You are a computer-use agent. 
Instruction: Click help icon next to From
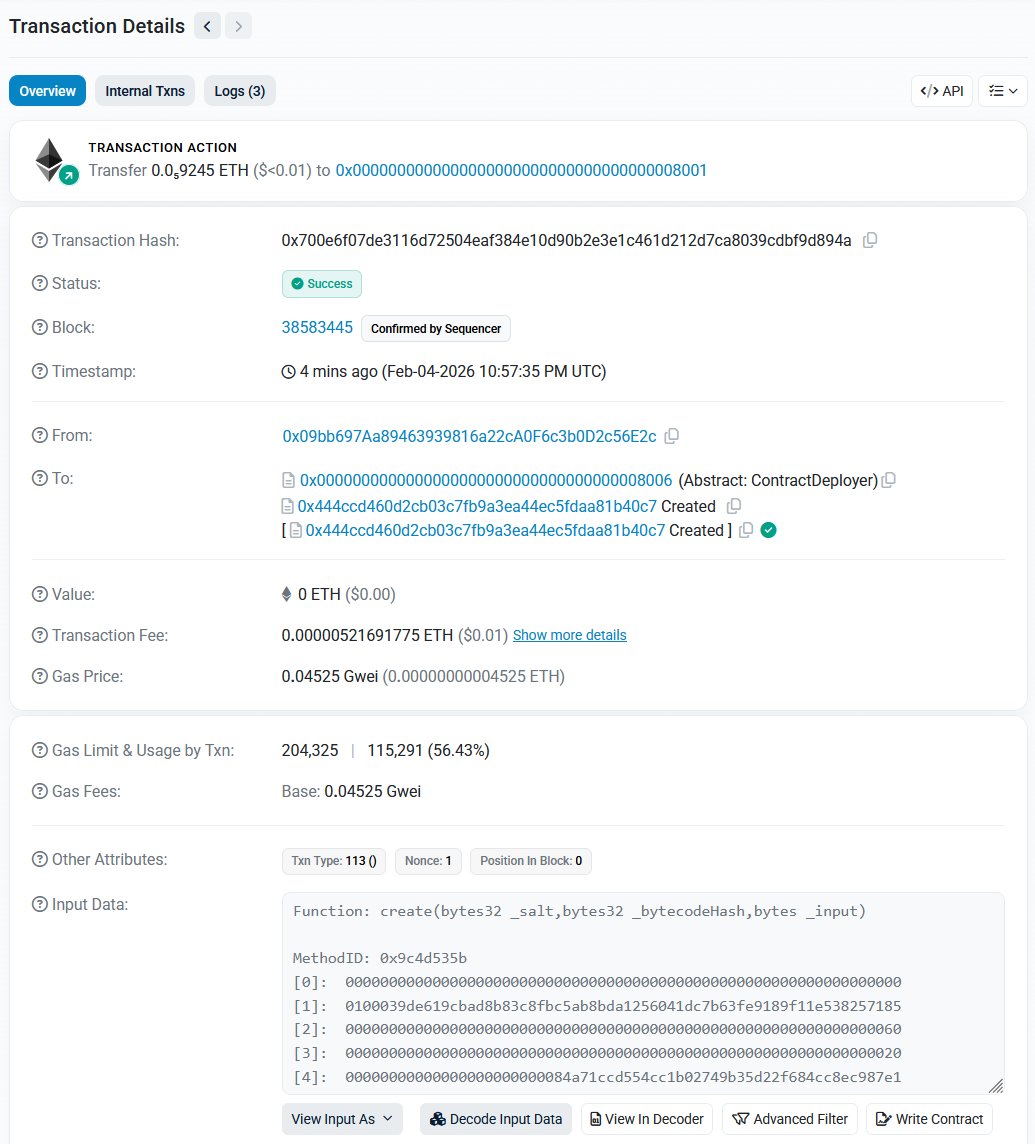tap(39, 435)
